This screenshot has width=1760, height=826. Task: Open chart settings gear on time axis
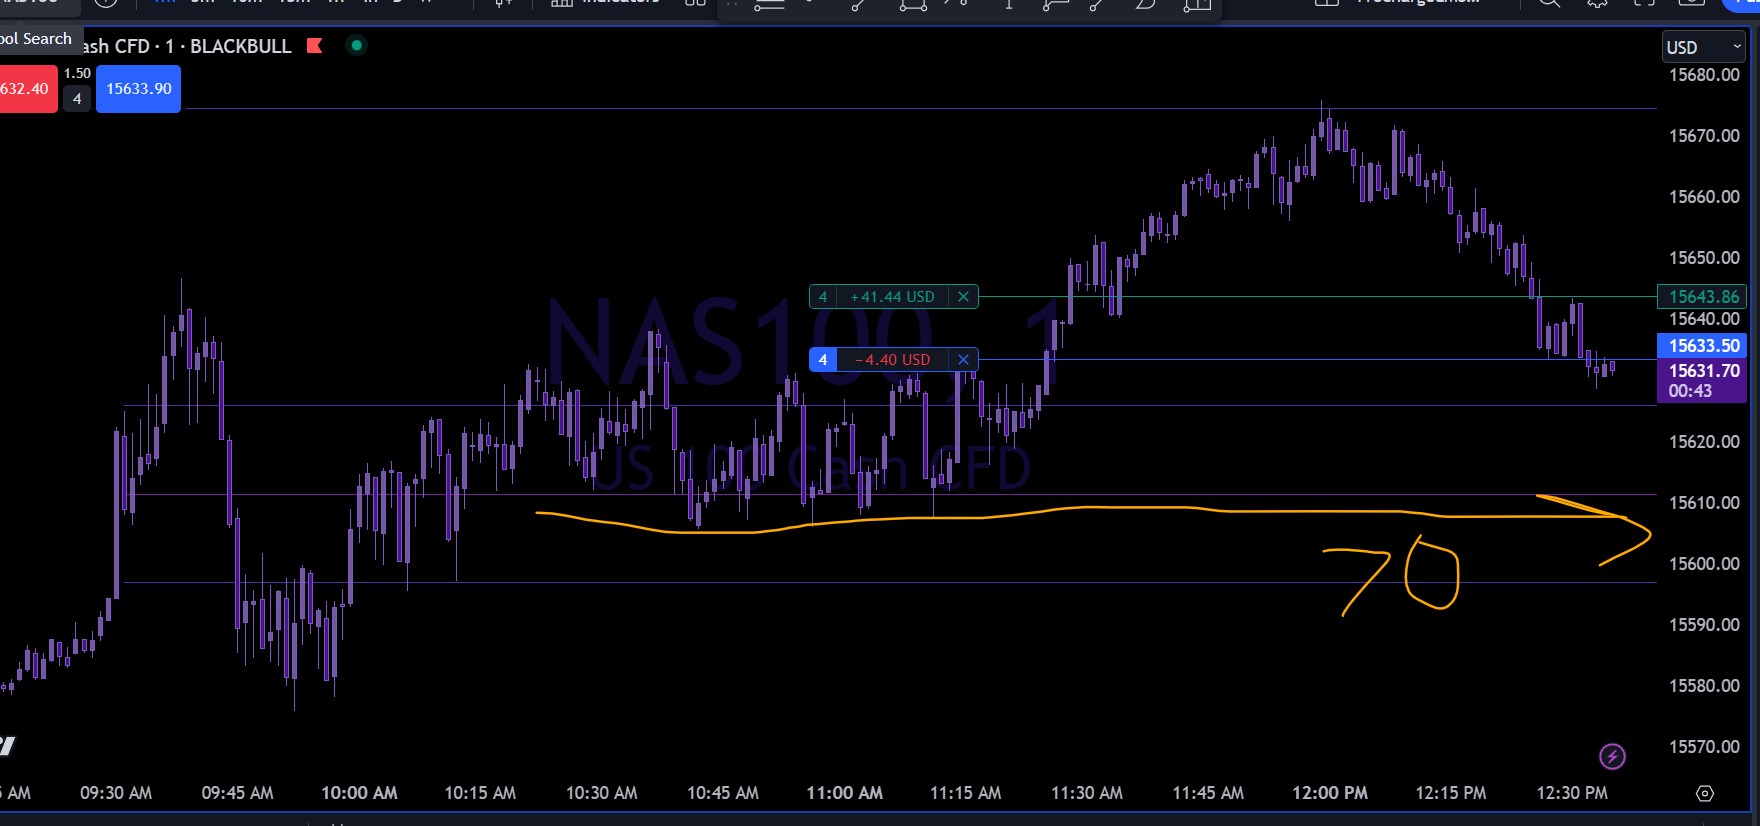[x=1705, y=793]
